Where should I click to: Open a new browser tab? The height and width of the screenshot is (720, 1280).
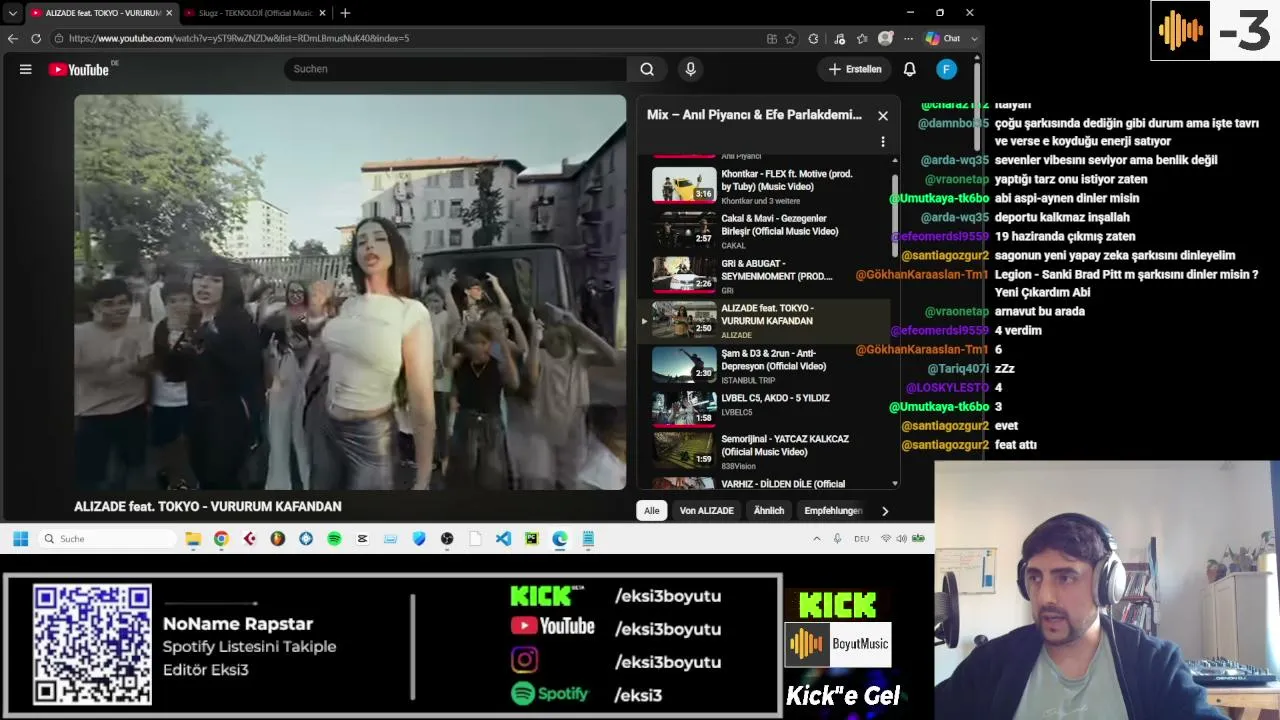(x=345, y=13)
